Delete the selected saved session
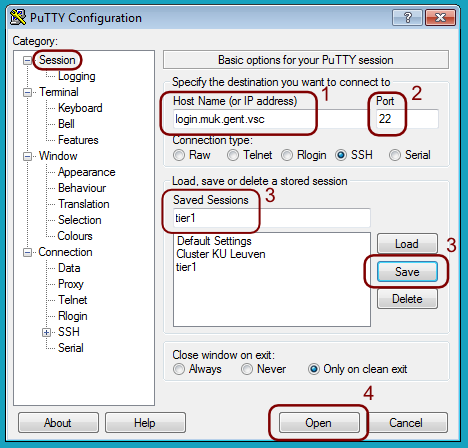The width and height of the screenshot is (468, 448). [x=407, y=299]
